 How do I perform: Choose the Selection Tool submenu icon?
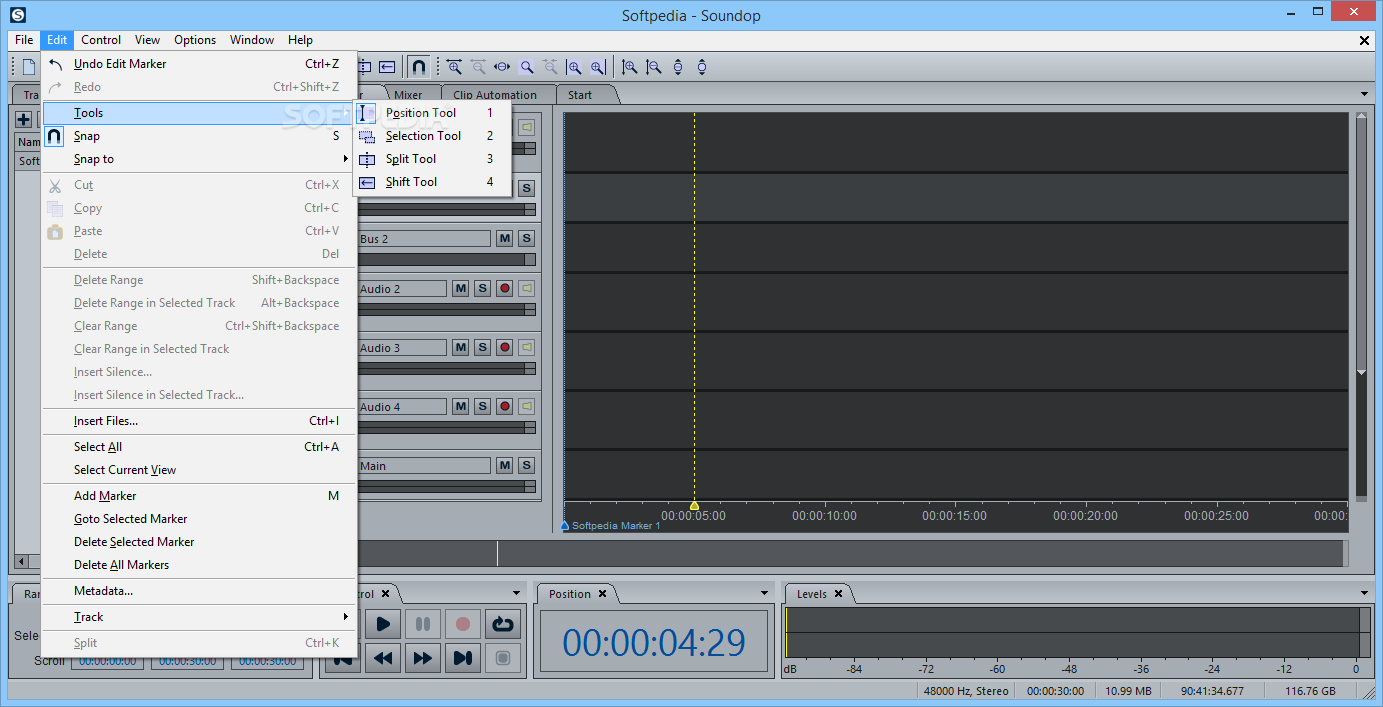click(367, 136)
